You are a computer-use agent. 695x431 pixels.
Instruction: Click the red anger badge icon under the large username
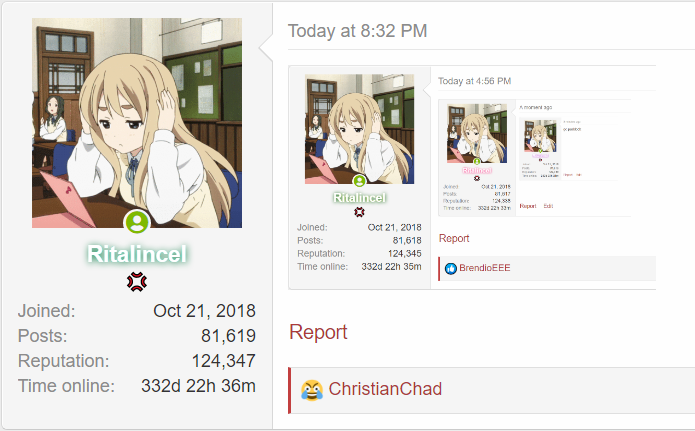click(x=137, y=282)
